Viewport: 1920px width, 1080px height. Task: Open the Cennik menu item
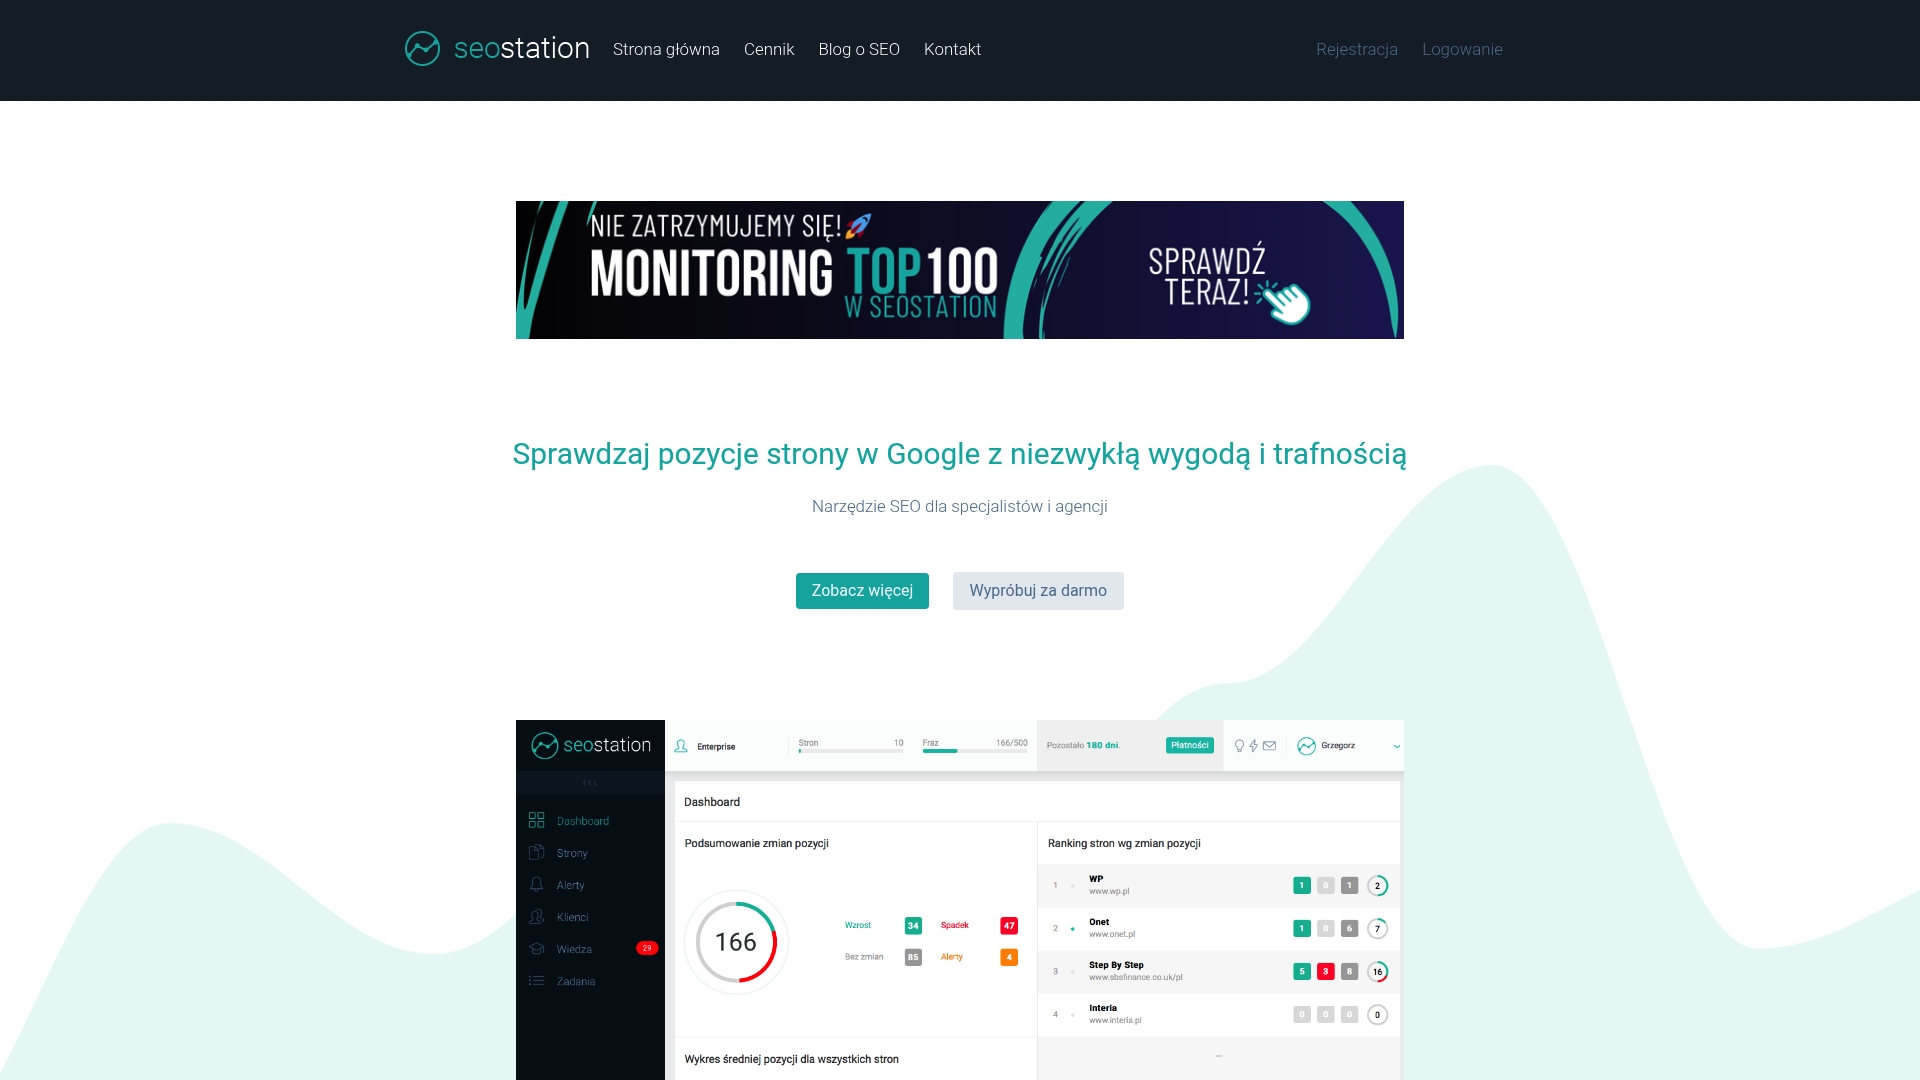click(x=768, y=49)
